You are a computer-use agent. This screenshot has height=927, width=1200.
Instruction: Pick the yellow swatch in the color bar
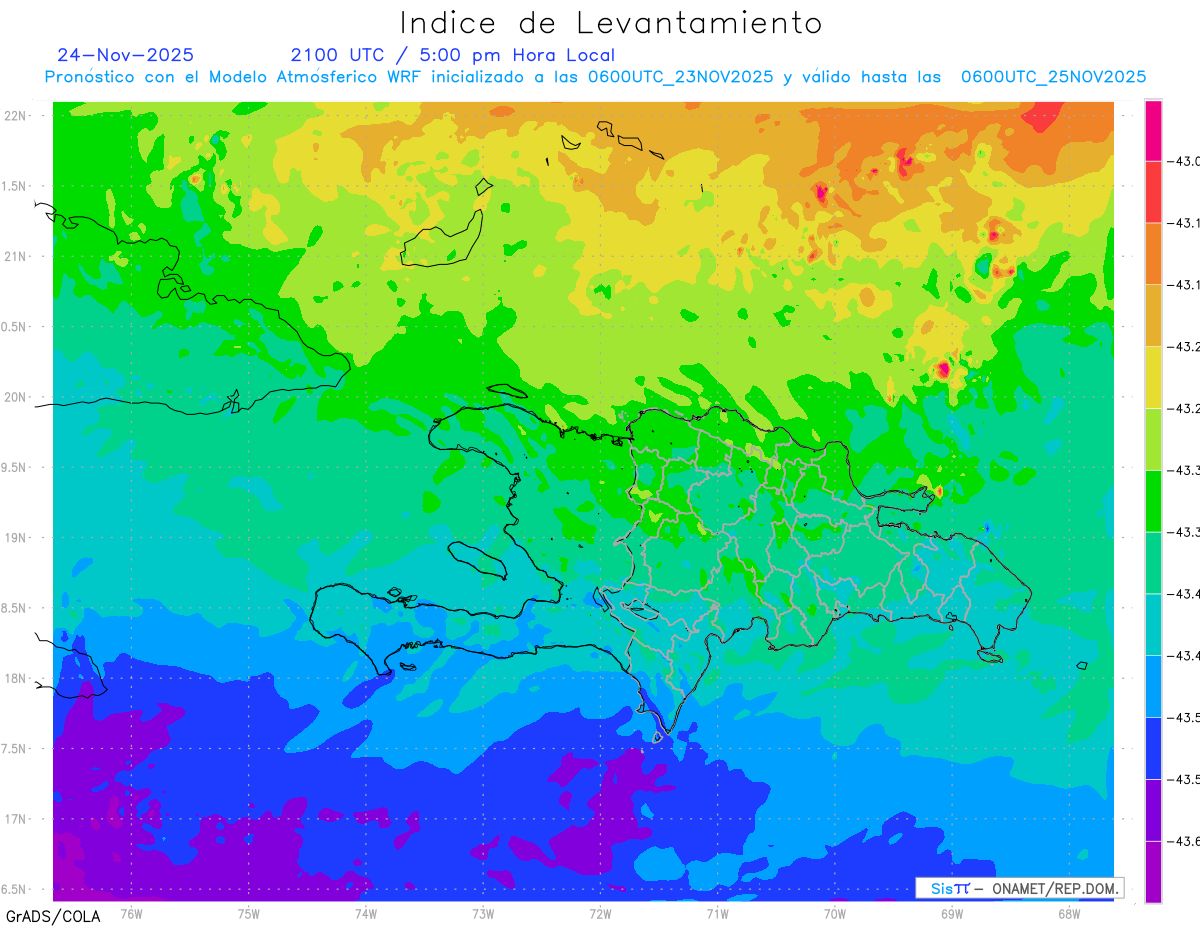1153,377
